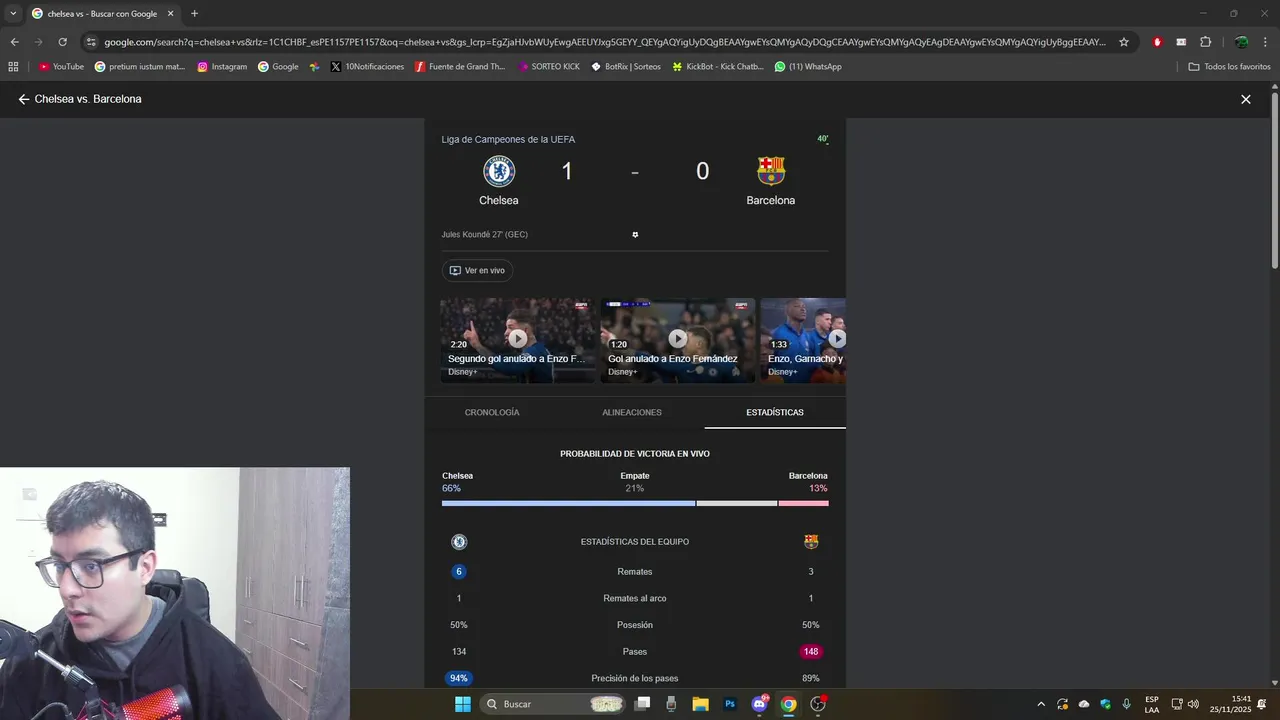
Task: Close the match overlay with the X
Action: click(1246, 99)
